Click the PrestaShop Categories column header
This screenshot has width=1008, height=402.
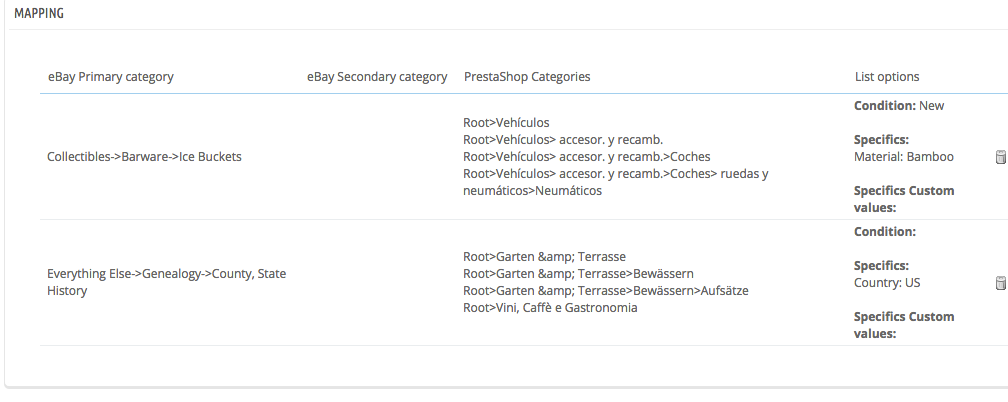527,77
